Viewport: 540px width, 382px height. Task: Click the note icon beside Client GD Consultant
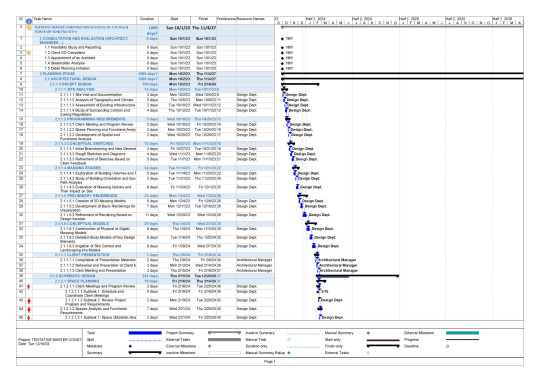[x=29, y=53]
